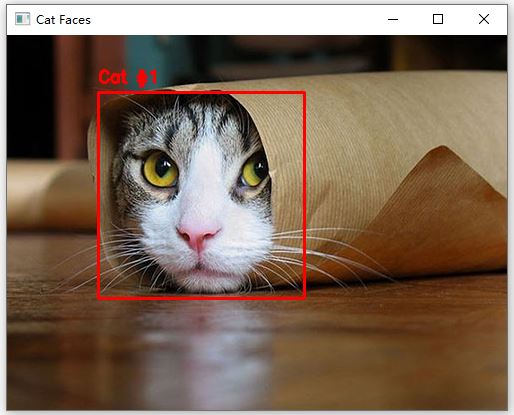Click the Cat Faces title text
Image resolution: width=514 pixels, height=415 pixels.
[63, 20]
